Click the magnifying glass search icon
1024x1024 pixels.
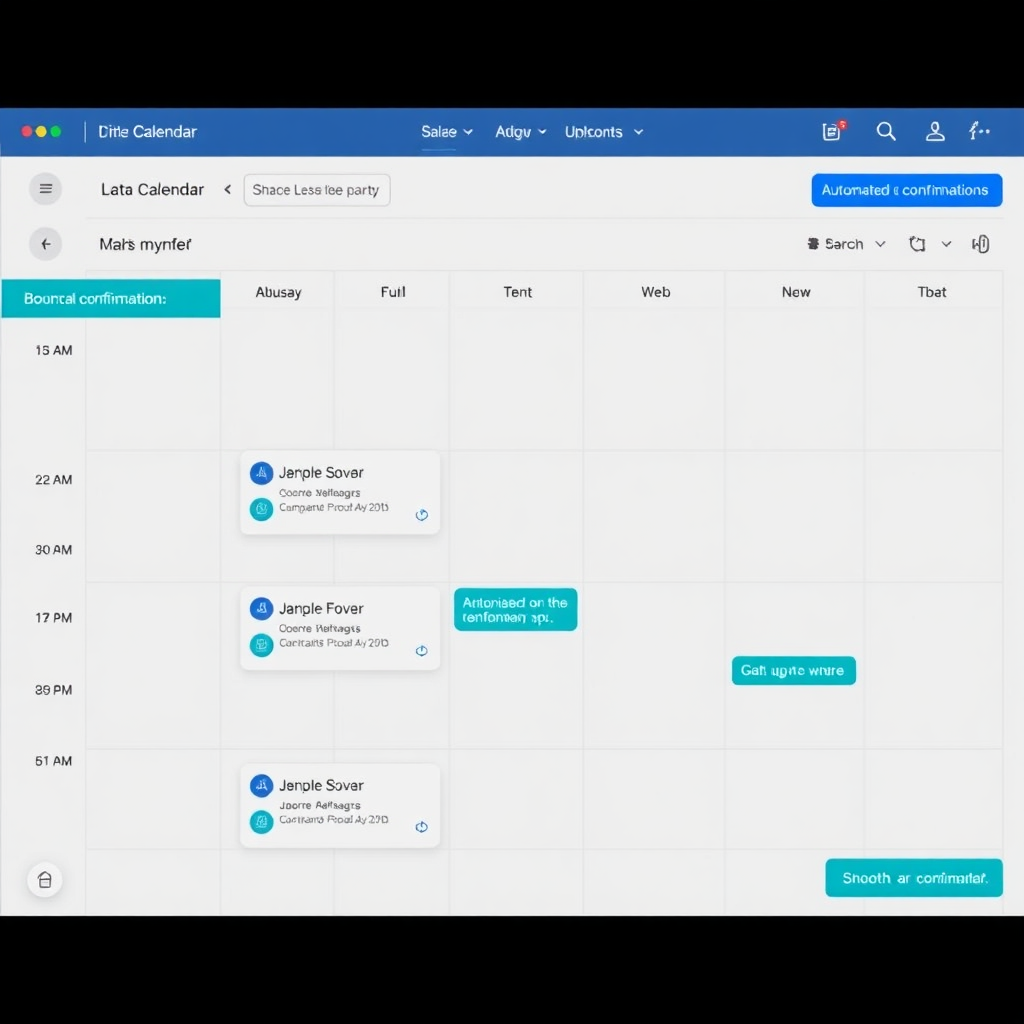coord(885,131)
